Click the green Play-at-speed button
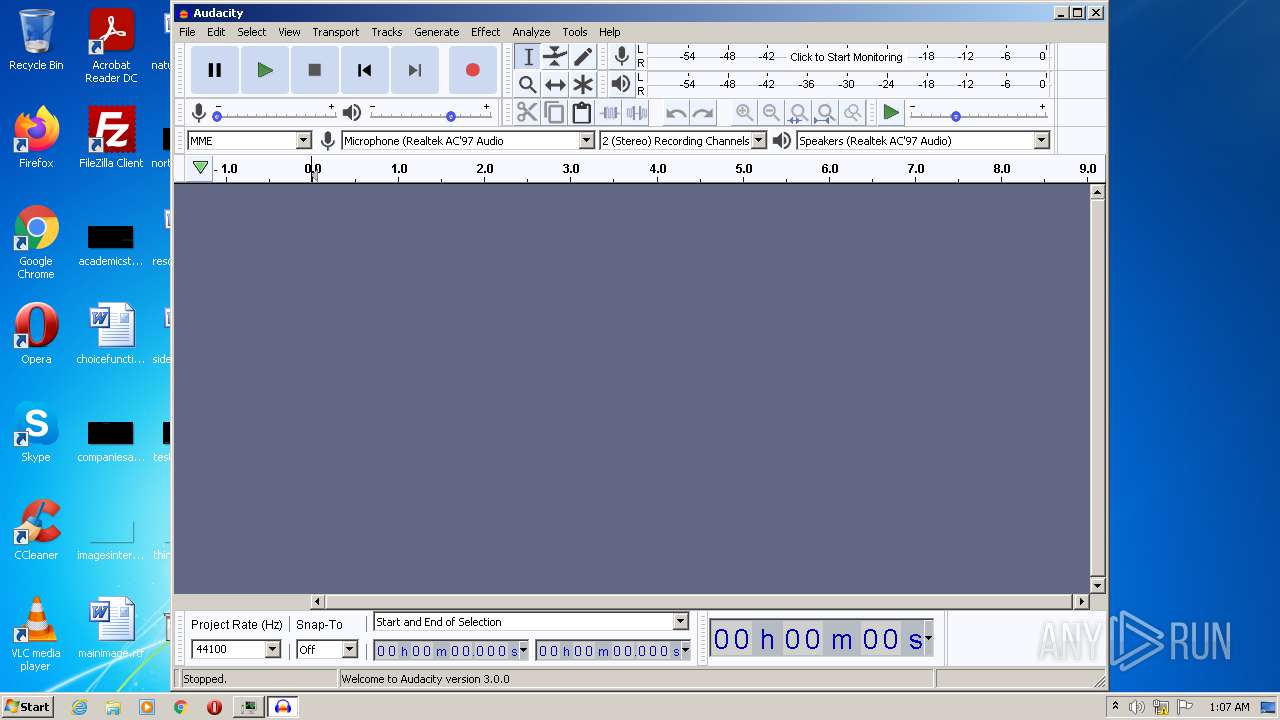 pyautogui.click(x=890, y=113)
